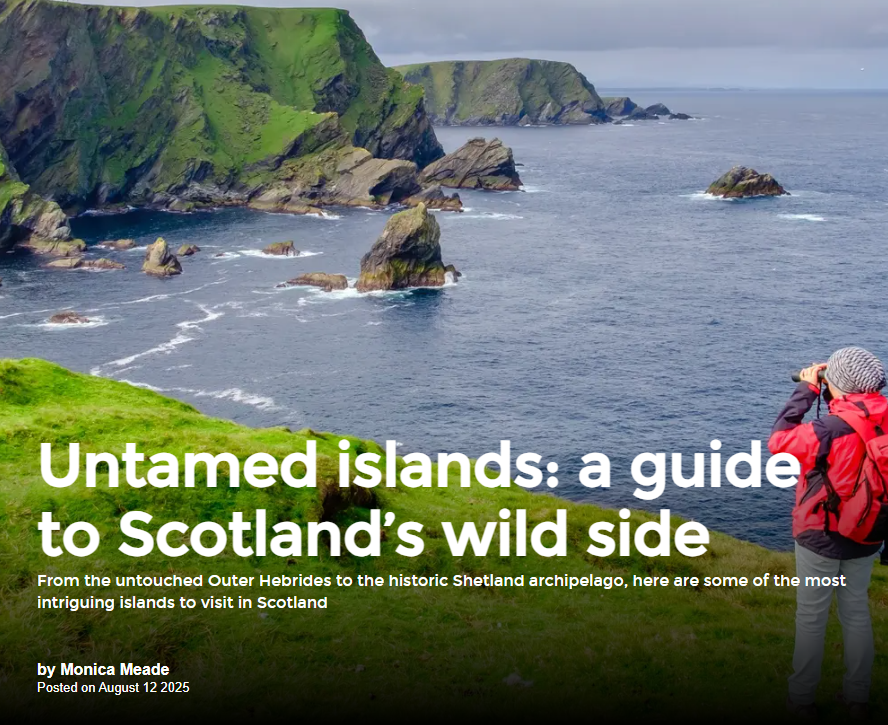Screen dimensions: 888x725
Task: Click the distant green headland on the horizon
Action: 504,91
